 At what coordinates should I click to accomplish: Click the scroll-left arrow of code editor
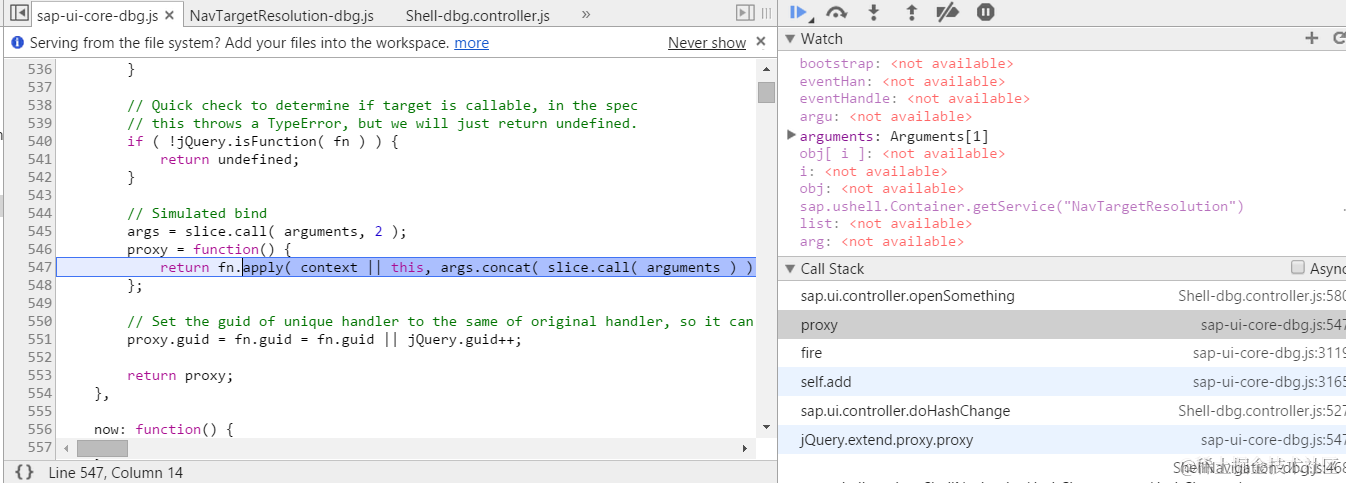point(67,449)
